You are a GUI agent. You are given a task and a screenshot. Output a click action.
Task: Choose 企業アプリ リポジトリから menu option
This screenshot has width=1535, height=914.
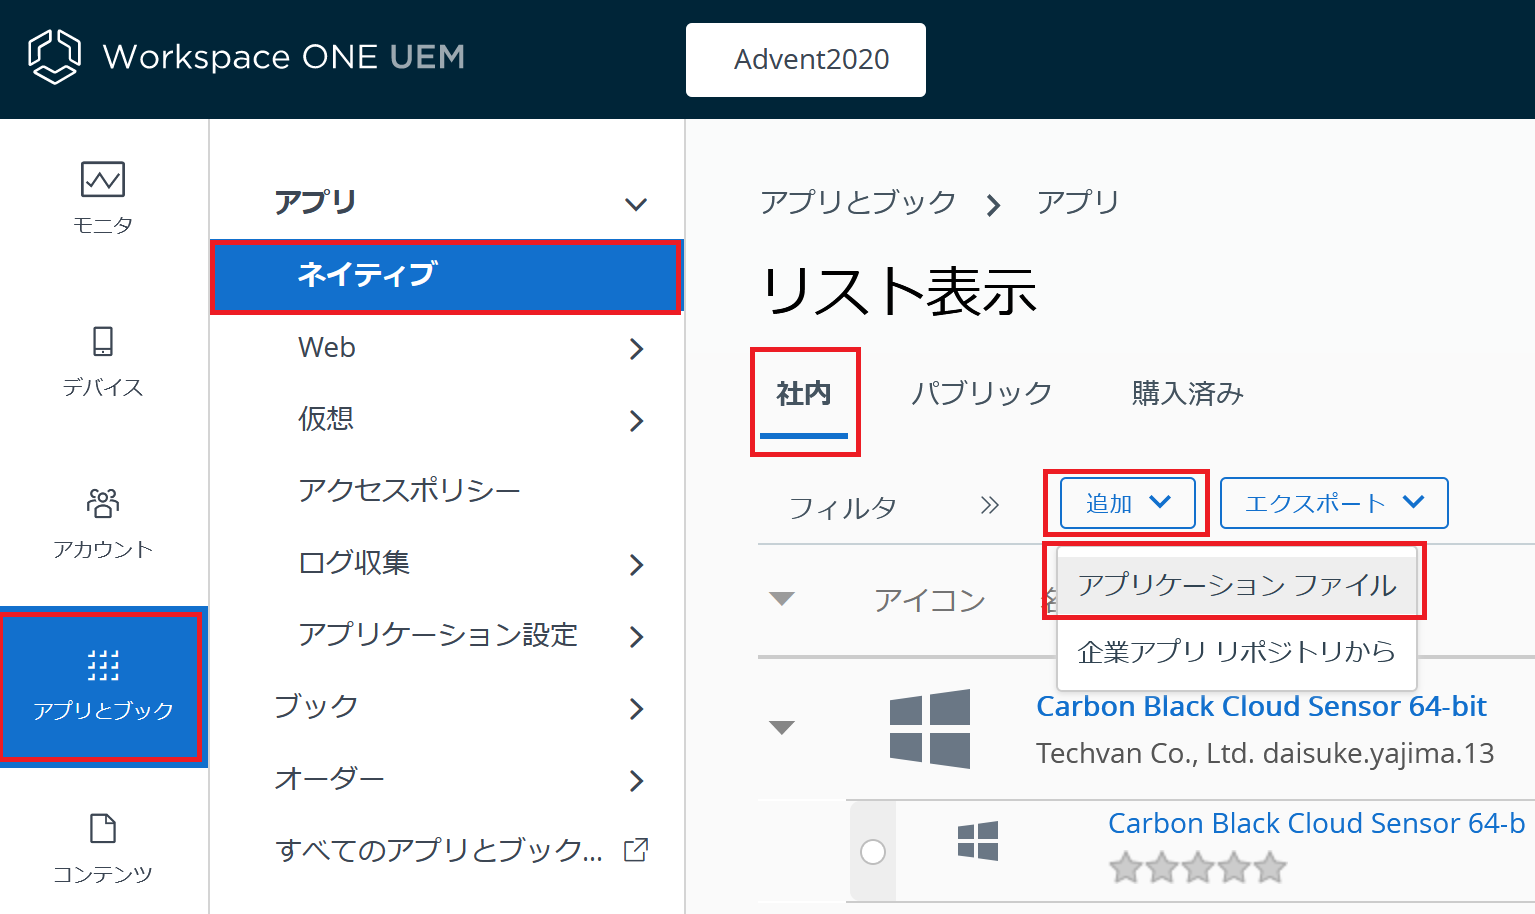pyautogui.click(x=1236, y=652)
